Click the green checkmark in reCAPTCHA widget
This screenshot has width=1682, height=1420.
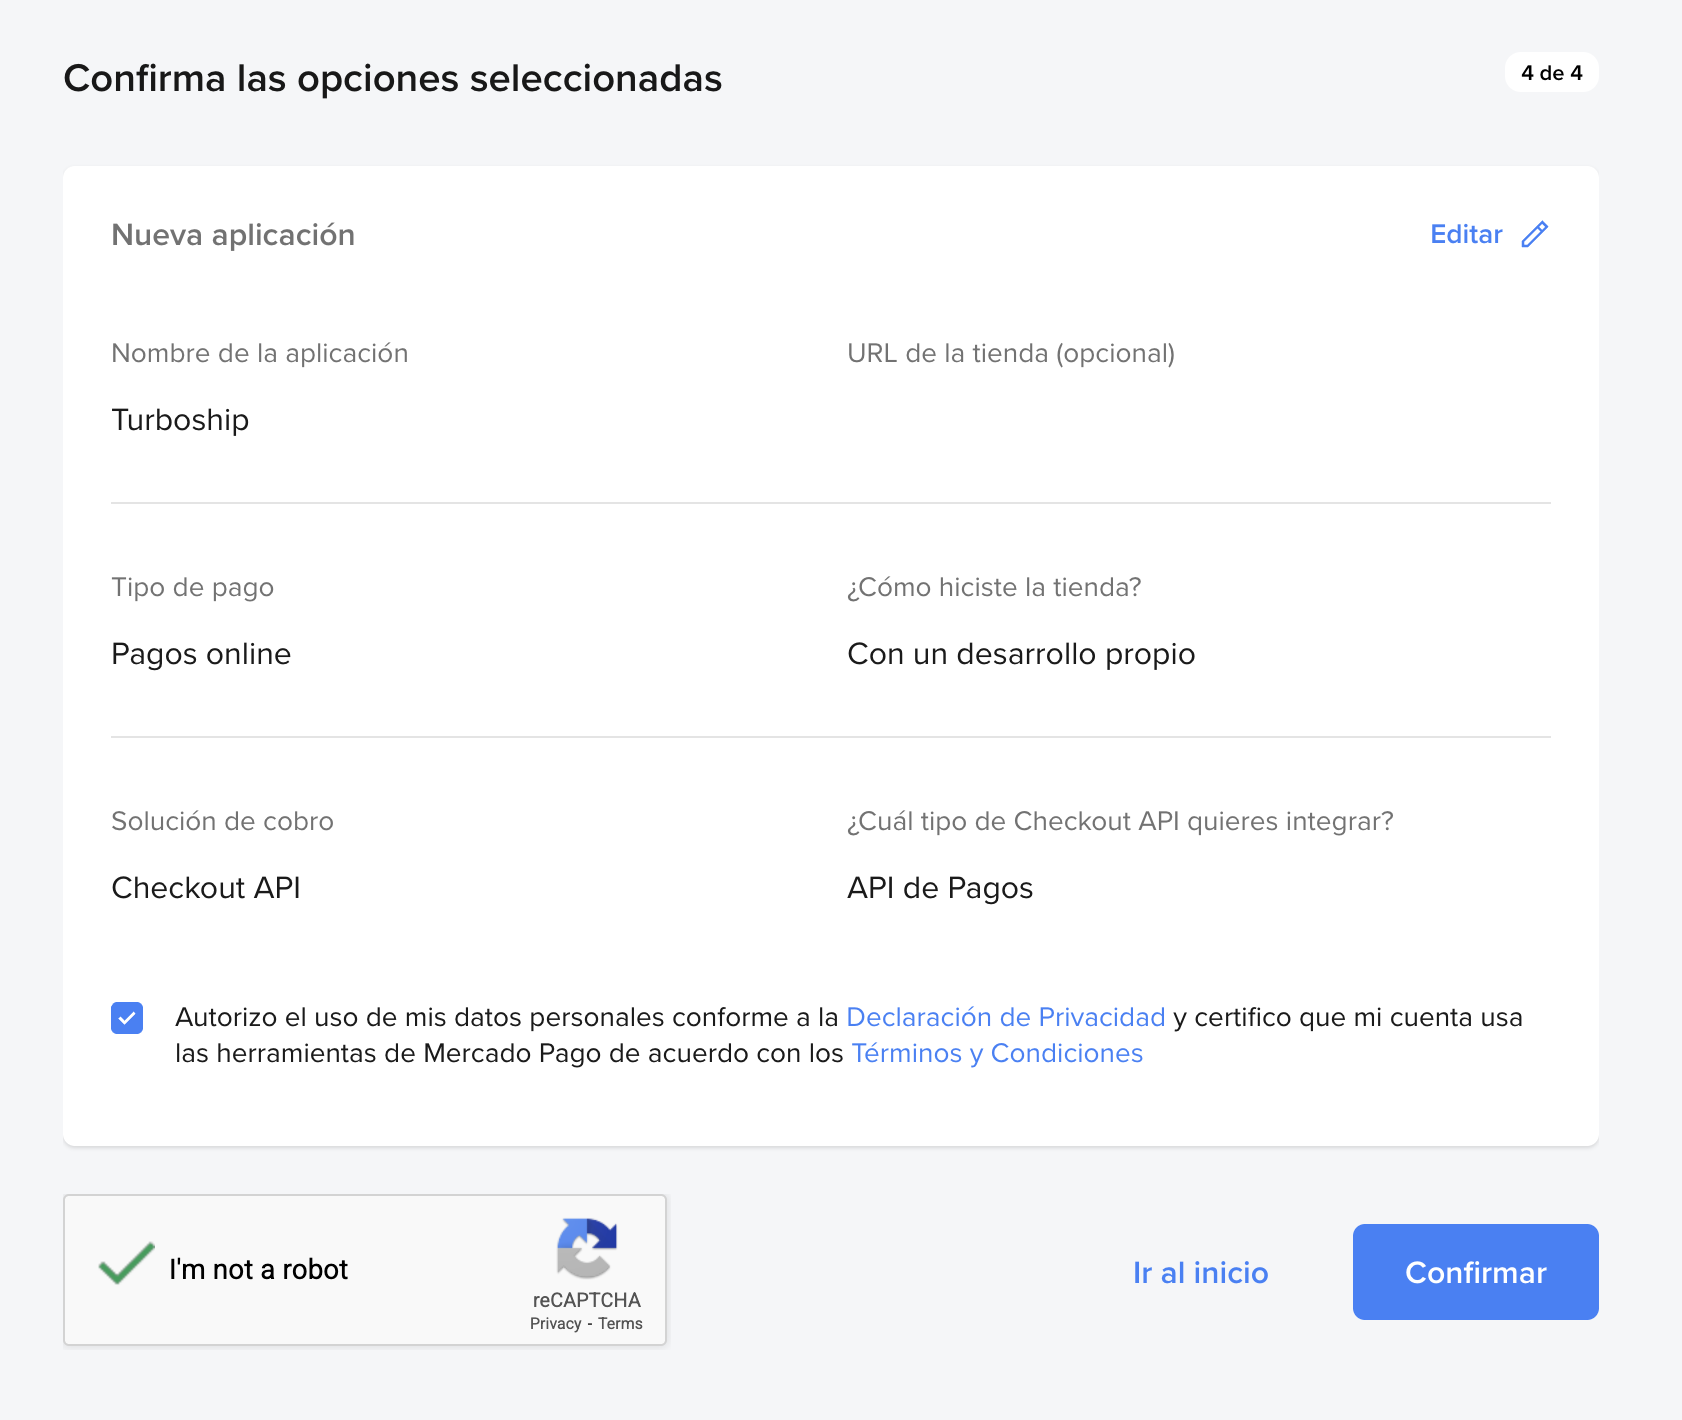(x=125, y=1264)
